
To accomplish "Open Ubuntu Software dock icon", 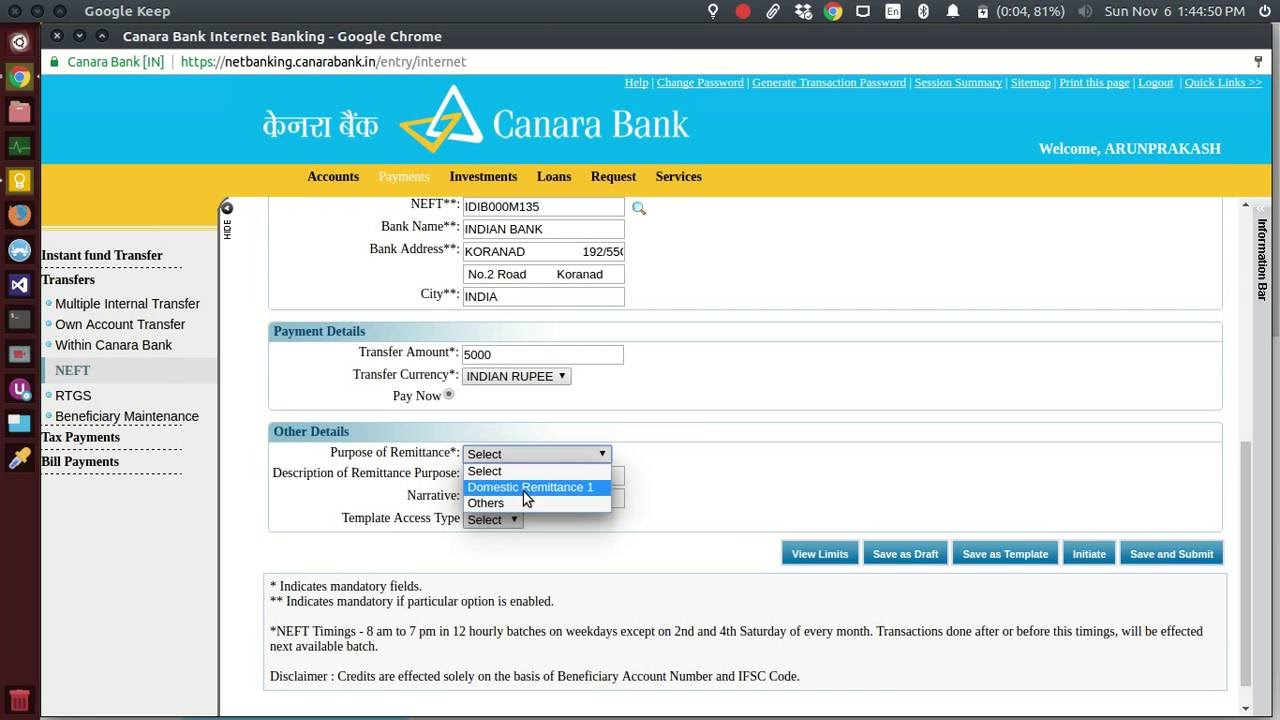I will pos(19,389).
